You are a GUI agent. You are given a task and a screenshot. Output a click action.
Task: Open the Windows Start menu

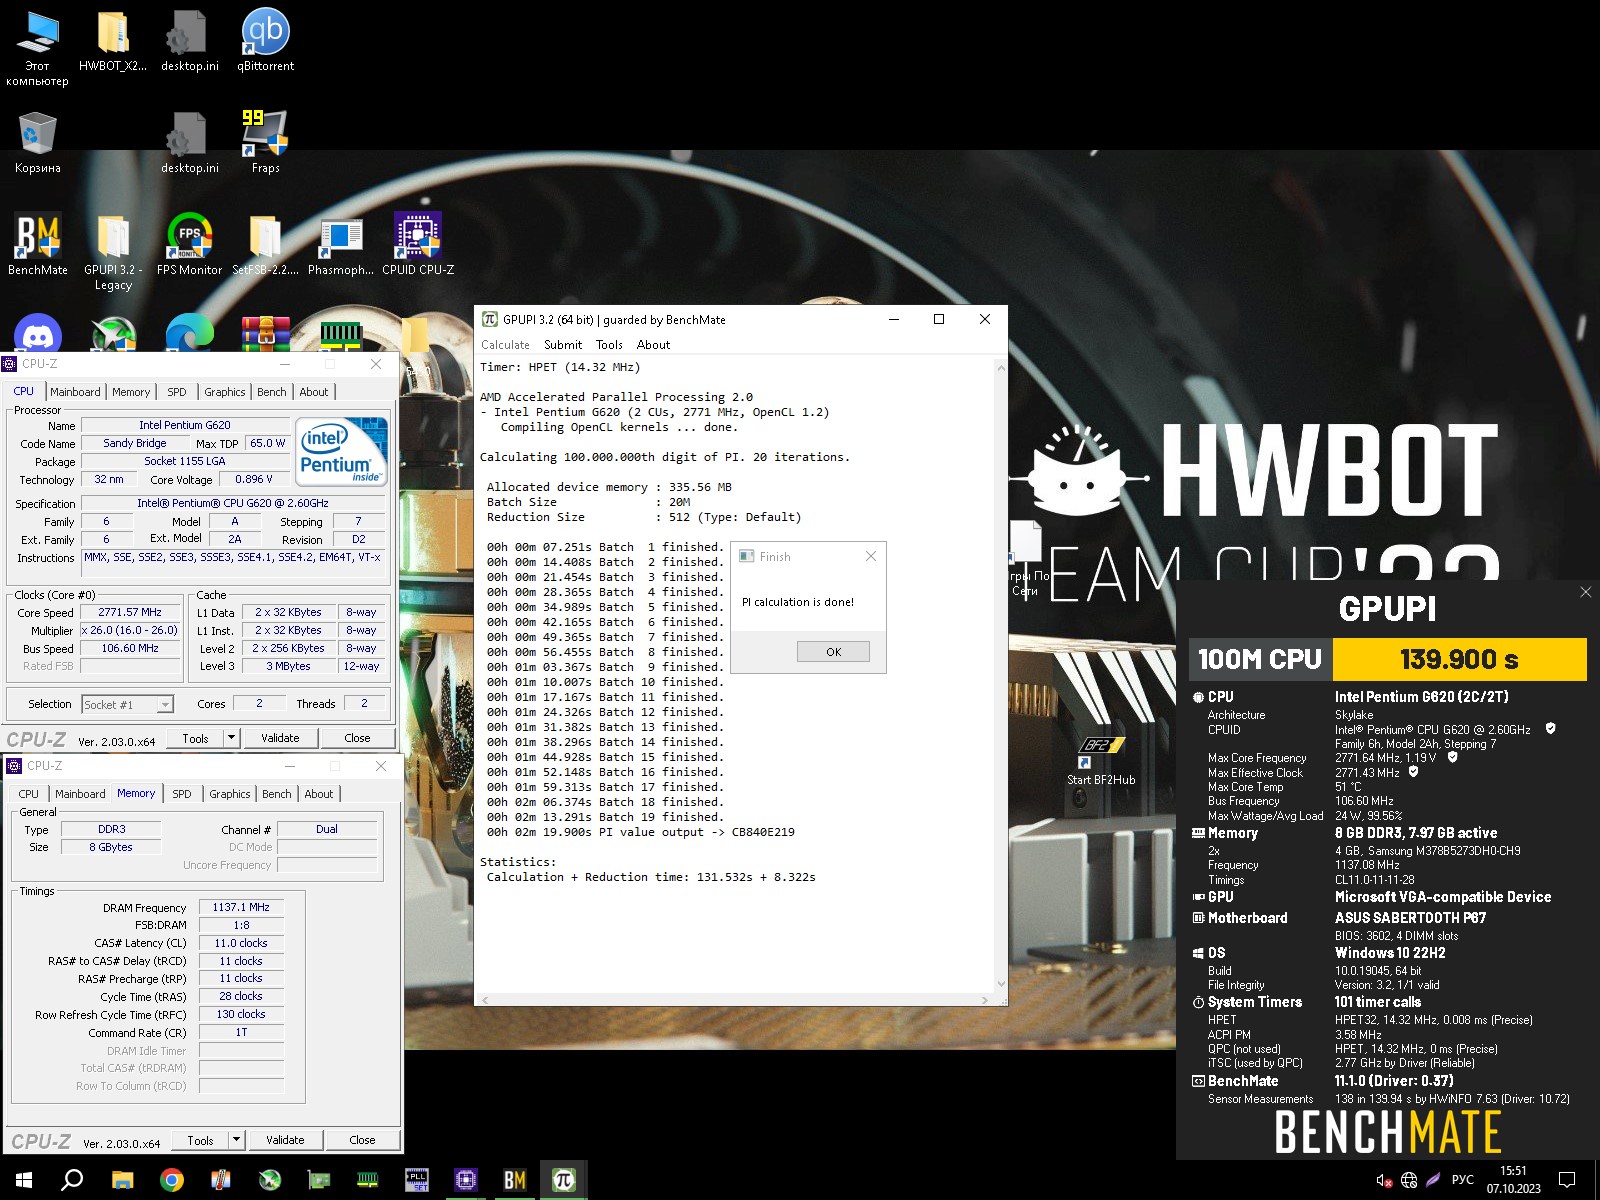coord(24,1180)
